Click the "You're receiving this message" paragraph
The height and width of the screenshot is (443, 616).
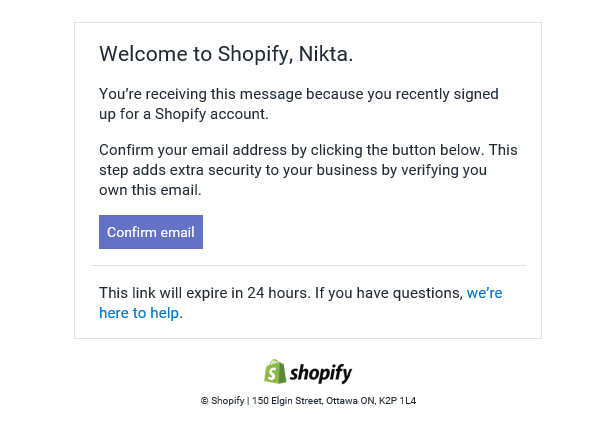(x=299, y=104)
